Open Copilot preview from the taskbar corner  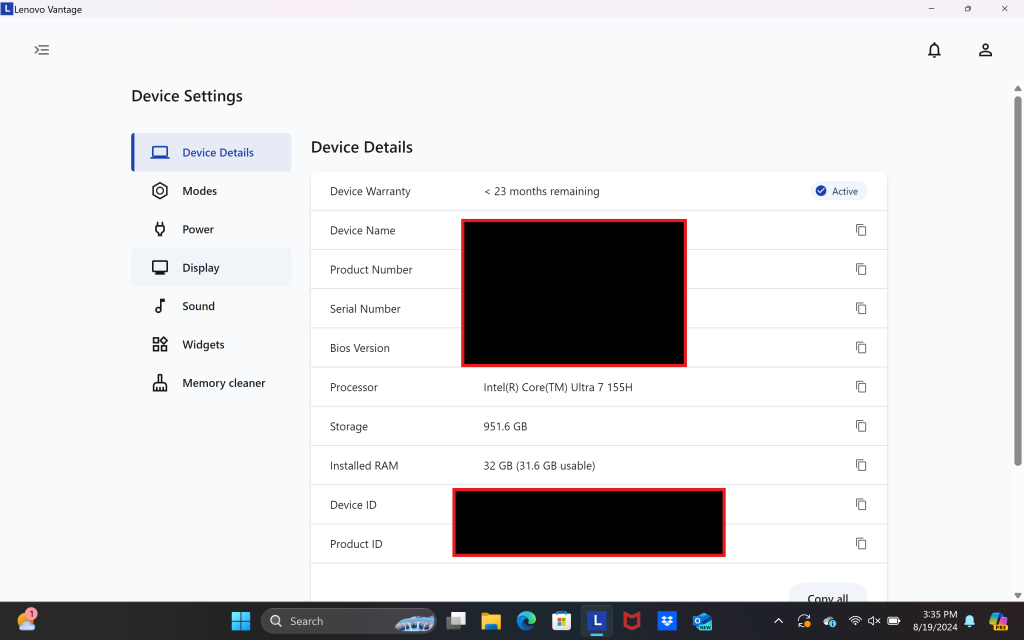[999, 621]
